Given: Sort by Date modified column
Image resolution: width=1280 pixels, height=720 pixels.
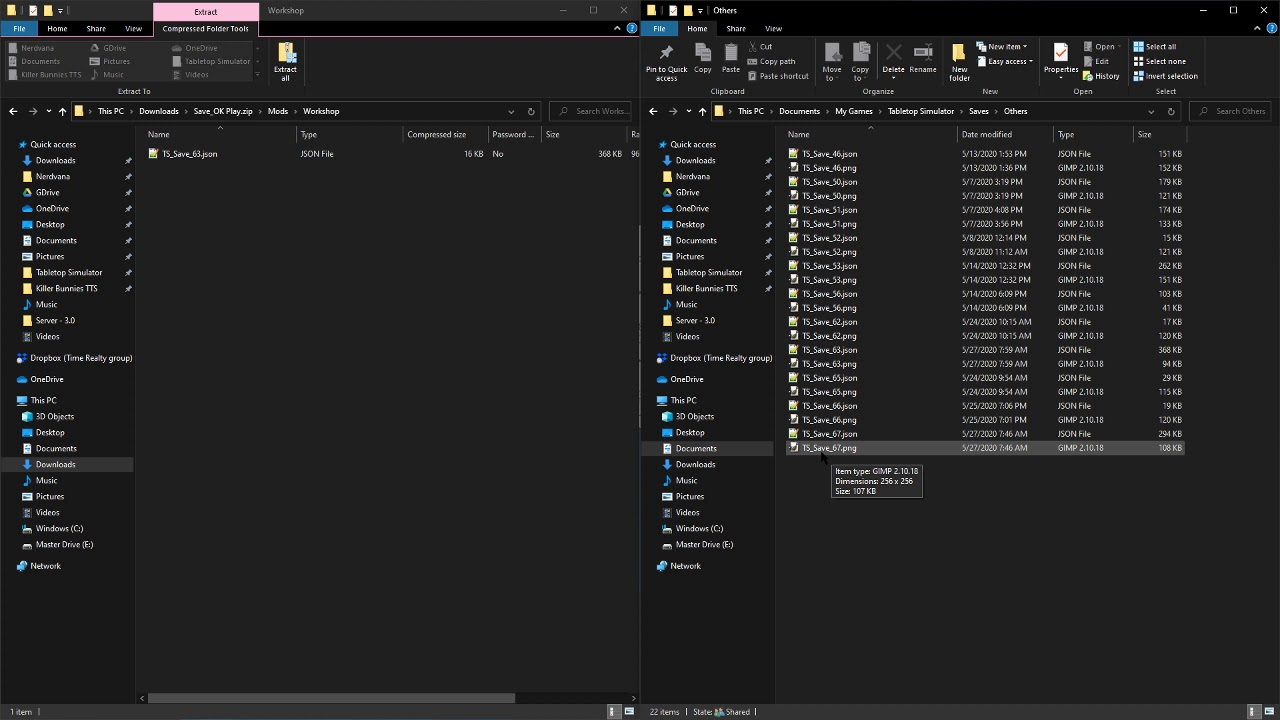Looking at the screenshot, I should [1005, 134].
